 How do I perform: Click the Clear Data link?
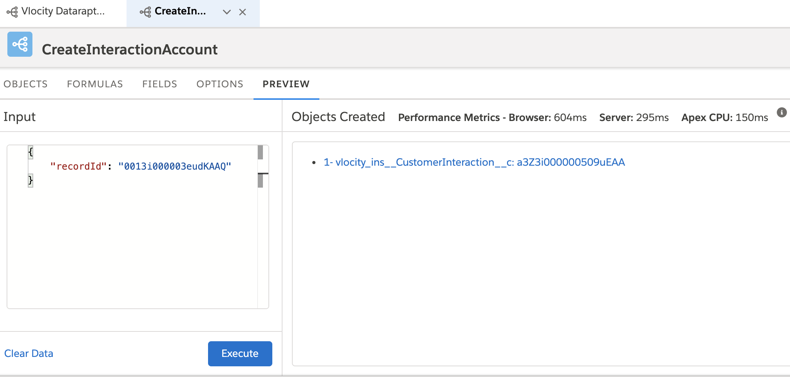pyautogui.click(x=29, y=354)
